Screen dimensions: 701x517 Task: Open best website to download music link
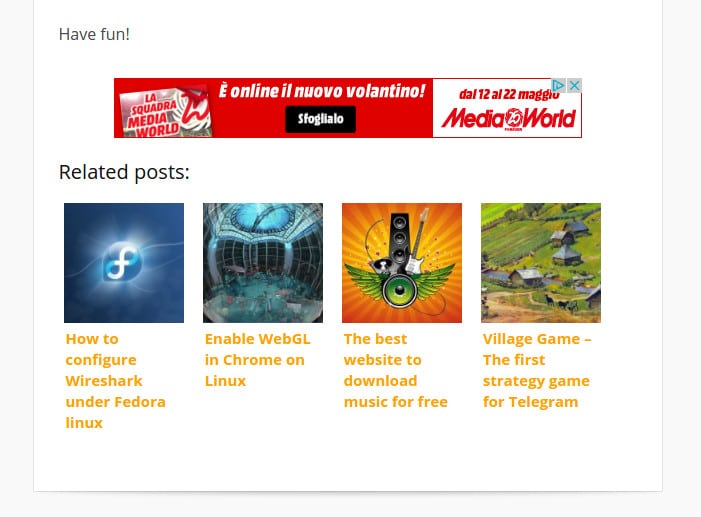(396, 370)
